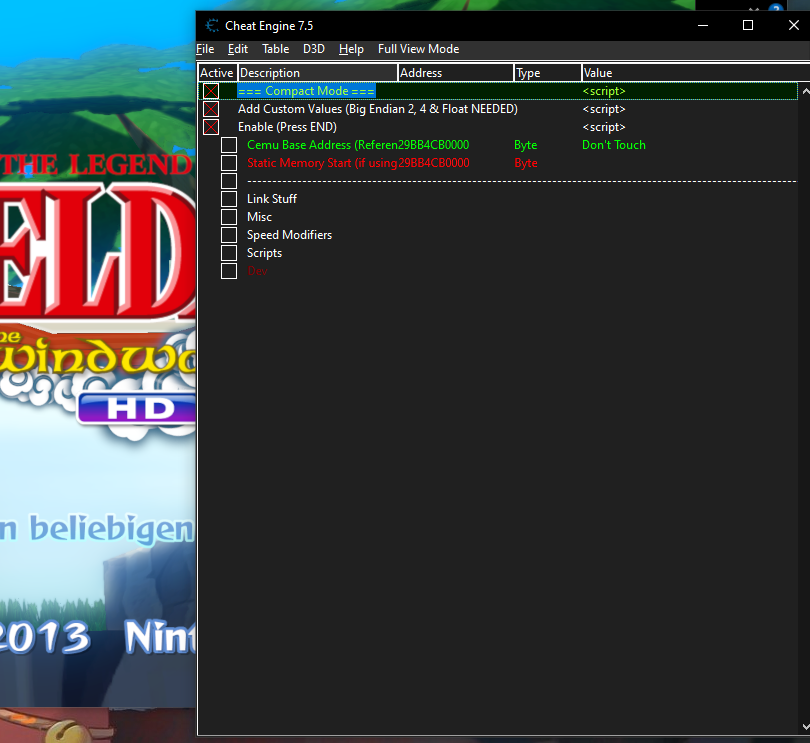The height and width of the screenshot is (743, 810).
Task: Sort by the Value column header
Action: tap(695, 73)
